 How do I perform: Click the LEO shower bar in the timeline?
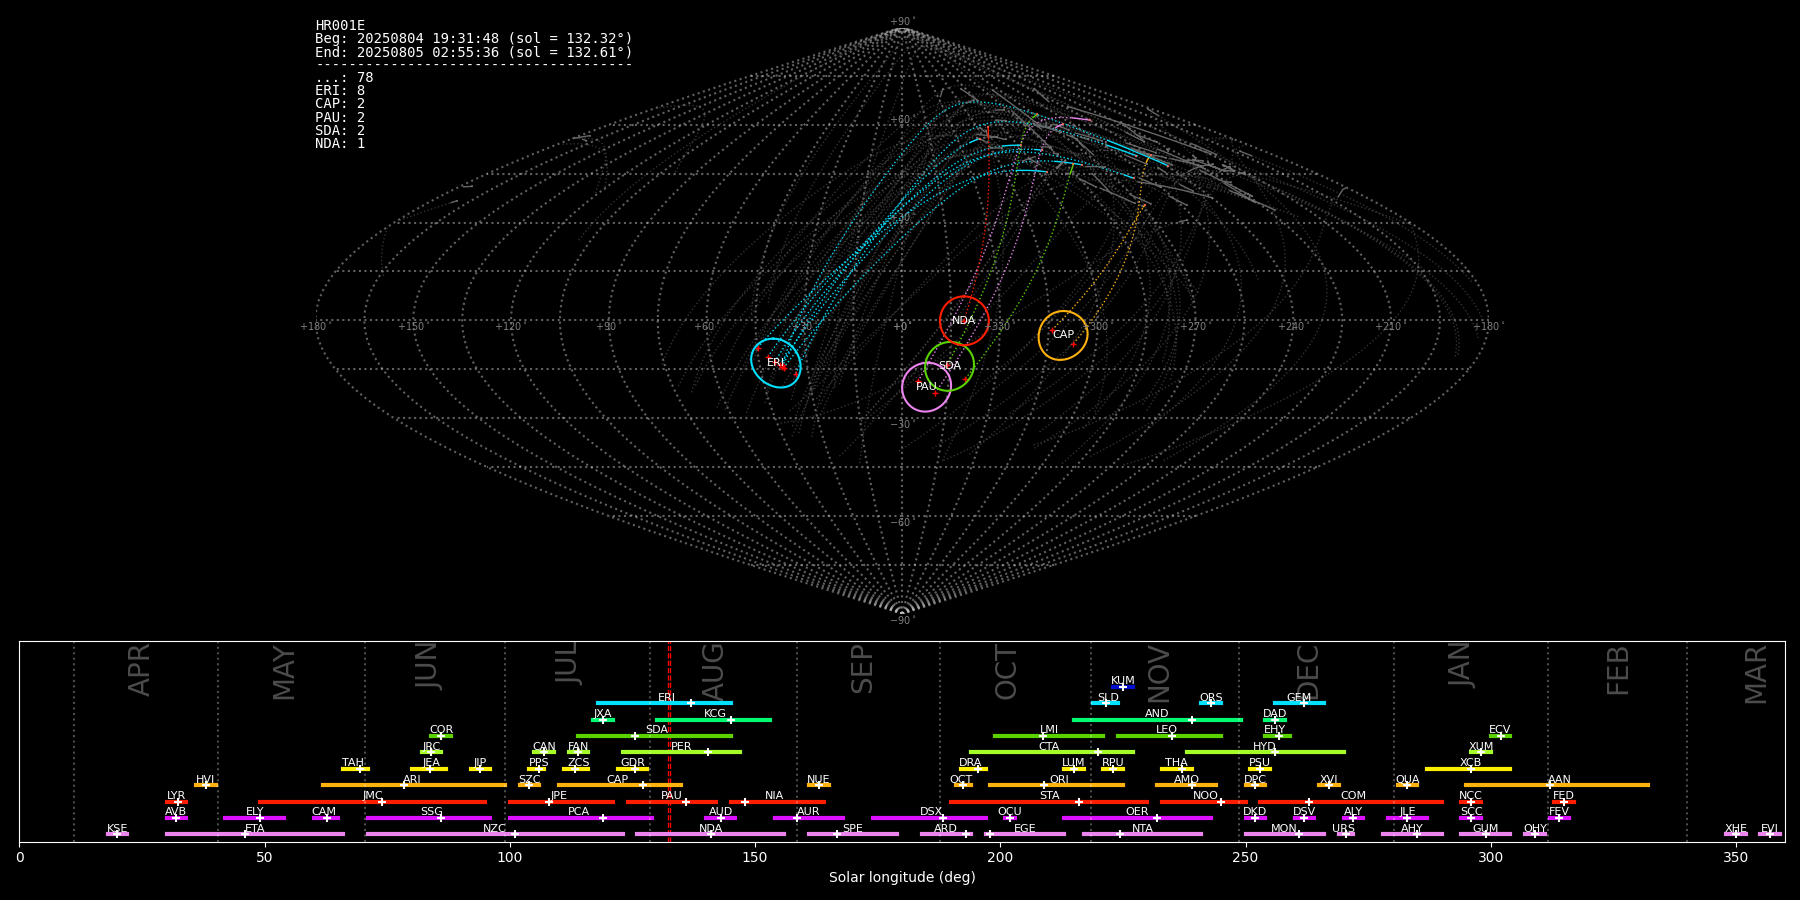[1169, 736]
